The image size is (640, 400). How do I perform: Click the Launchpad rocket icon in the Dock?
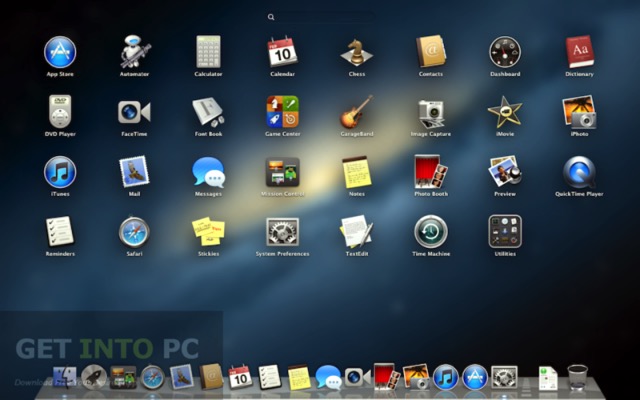click(x=94, y=377)
